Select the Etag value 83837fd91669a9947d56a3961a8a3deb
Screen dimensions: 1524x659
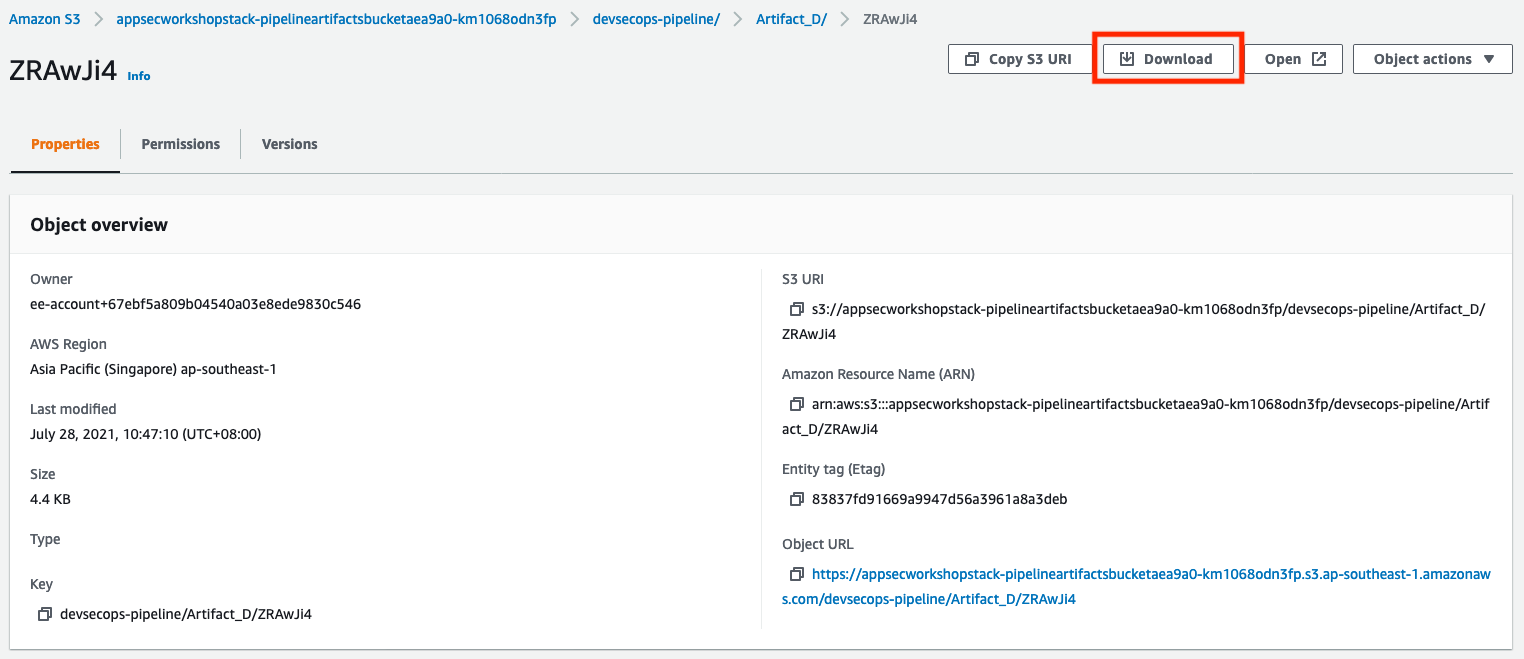coord(939,499)
